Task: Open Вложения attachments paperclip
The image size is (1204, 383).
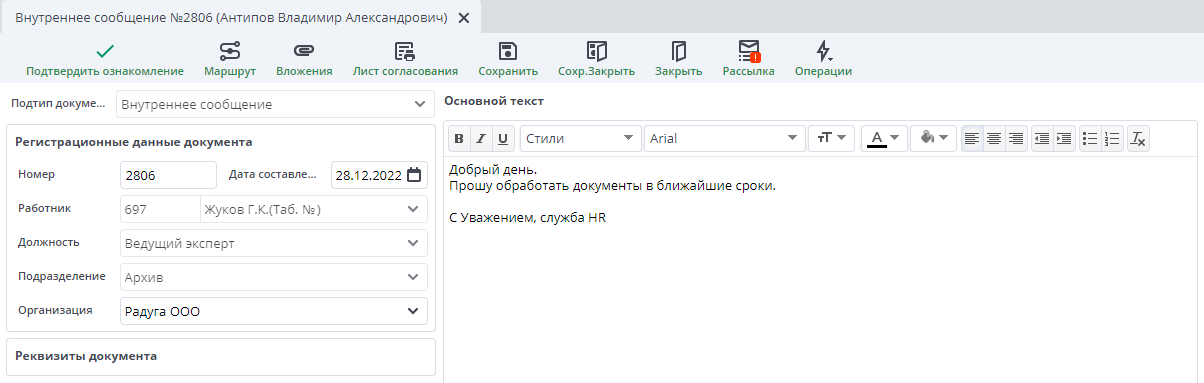Action: (304, 59)
